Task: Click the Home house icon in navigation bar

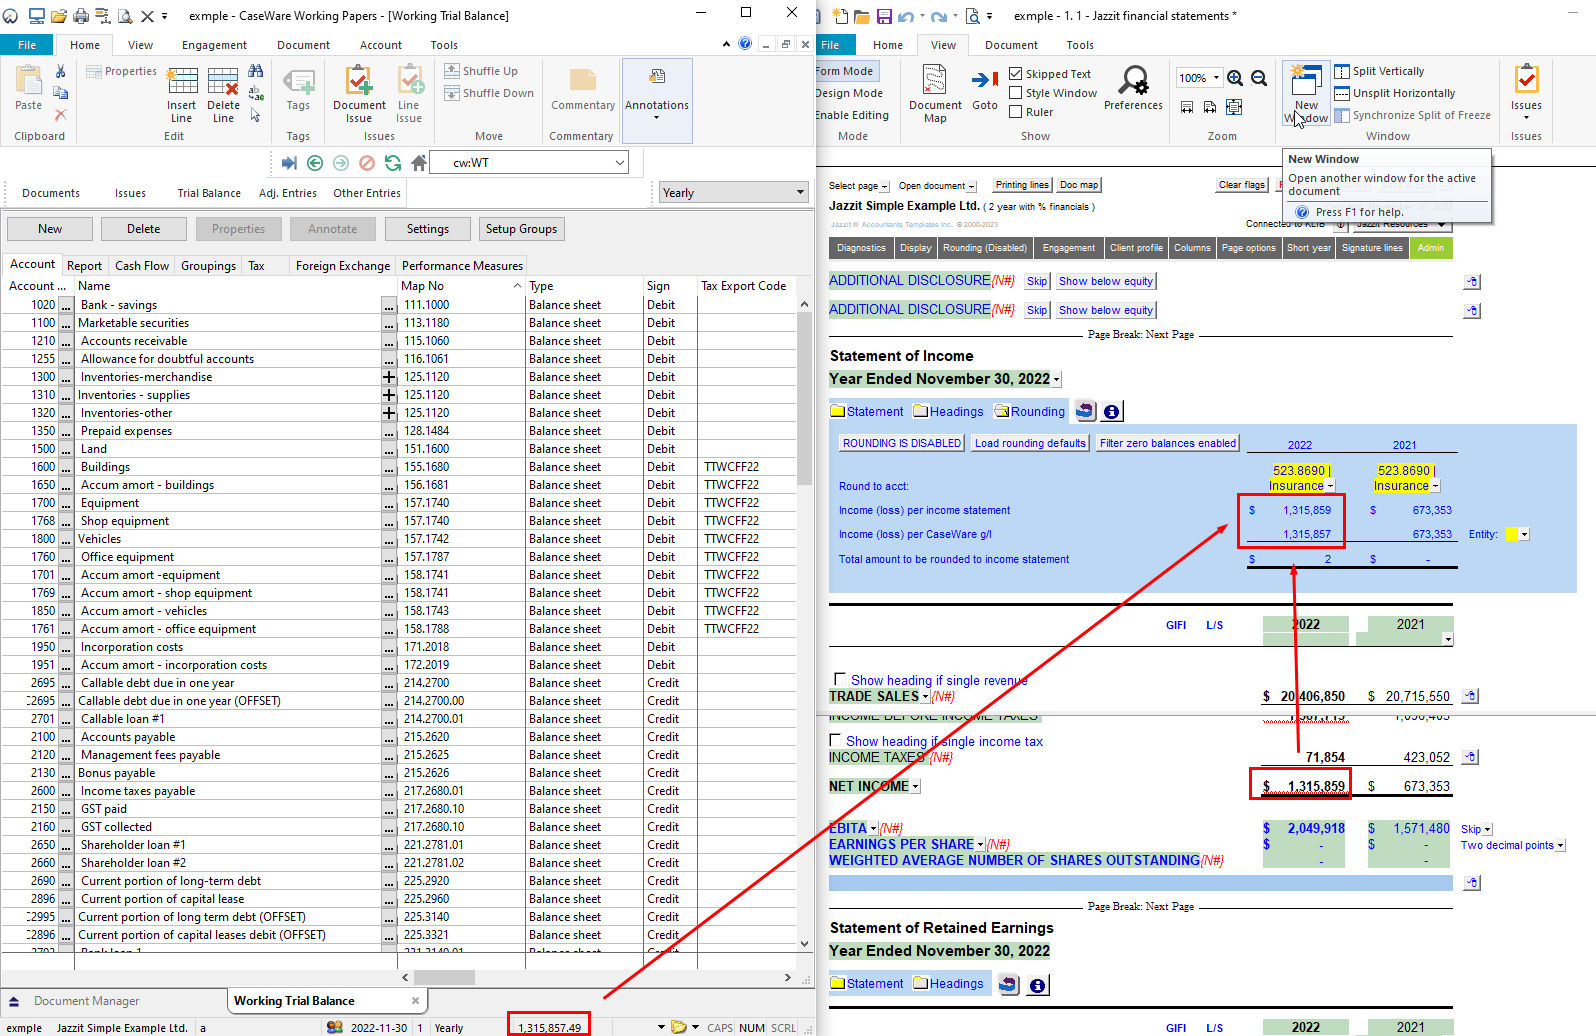Action: 419,163
